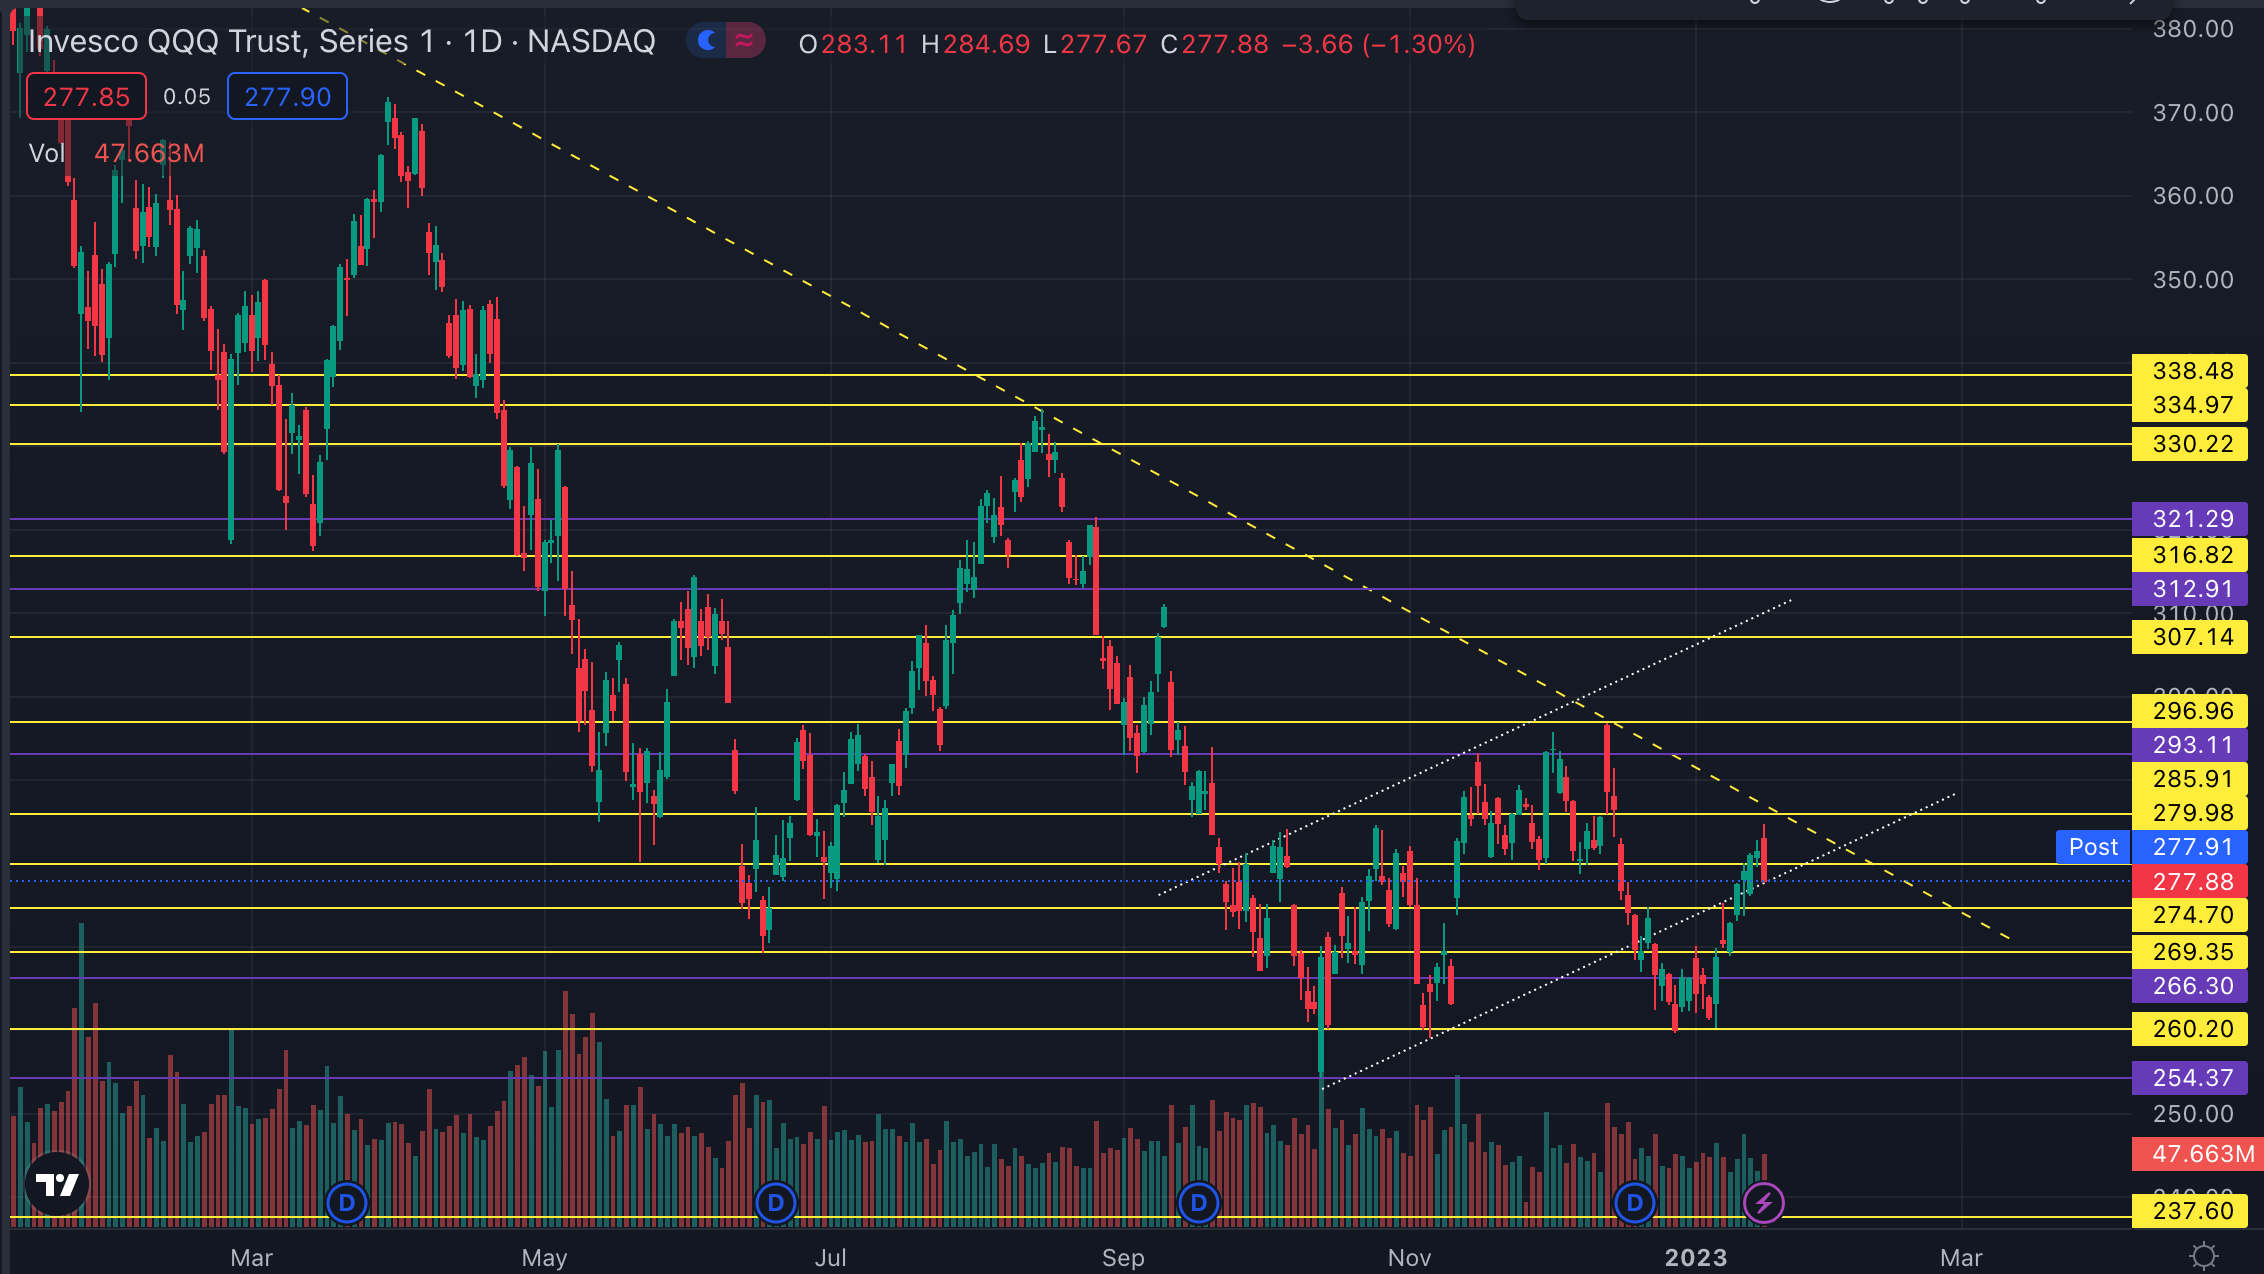Select the 316.82 price level label
Screen dimensions: 2264x1274
click(2189, 555)
